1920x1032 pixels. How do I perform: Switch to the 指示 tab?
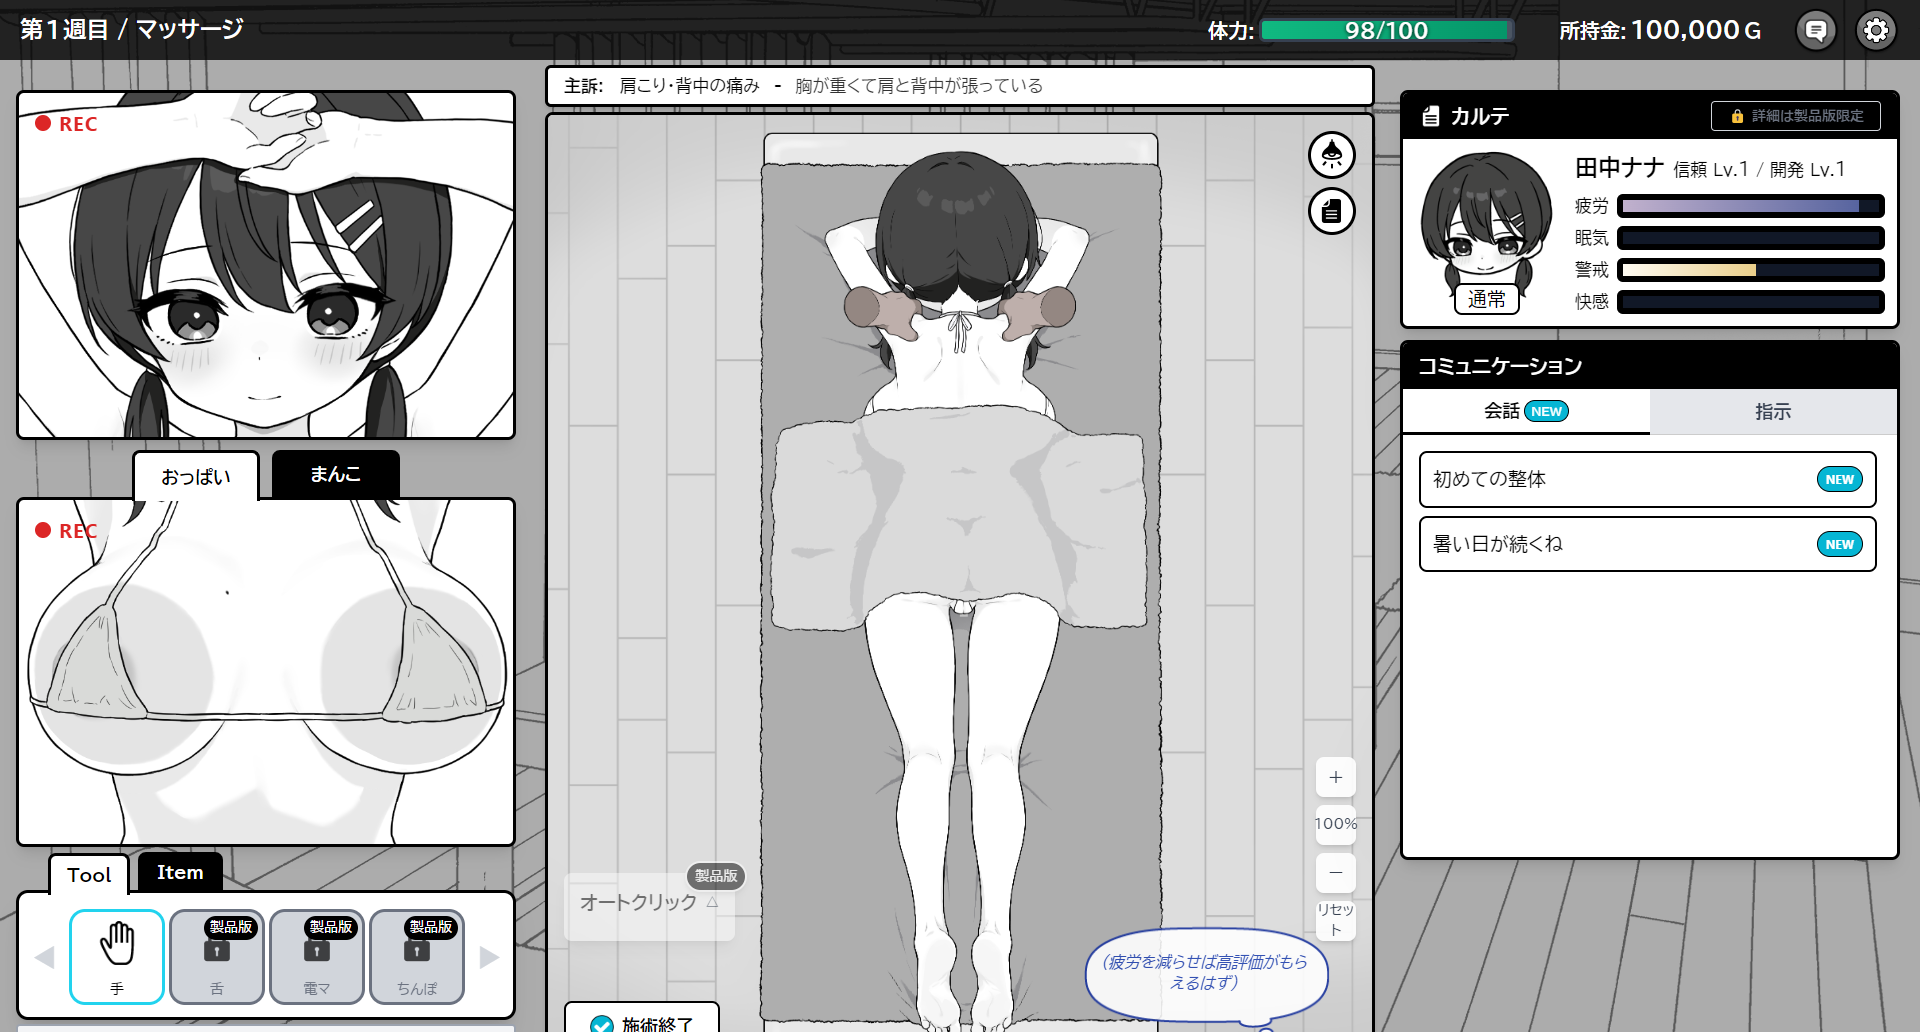1772,412
